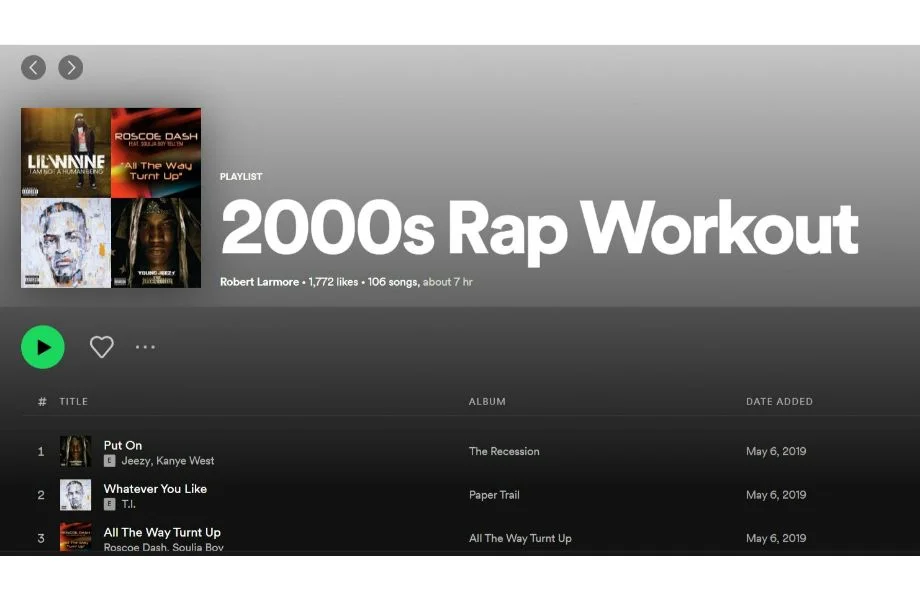Click the playlist cover artwork
The width and height of the screenshot is (920, 600).
pyautogui.click(x=110, y=197)
